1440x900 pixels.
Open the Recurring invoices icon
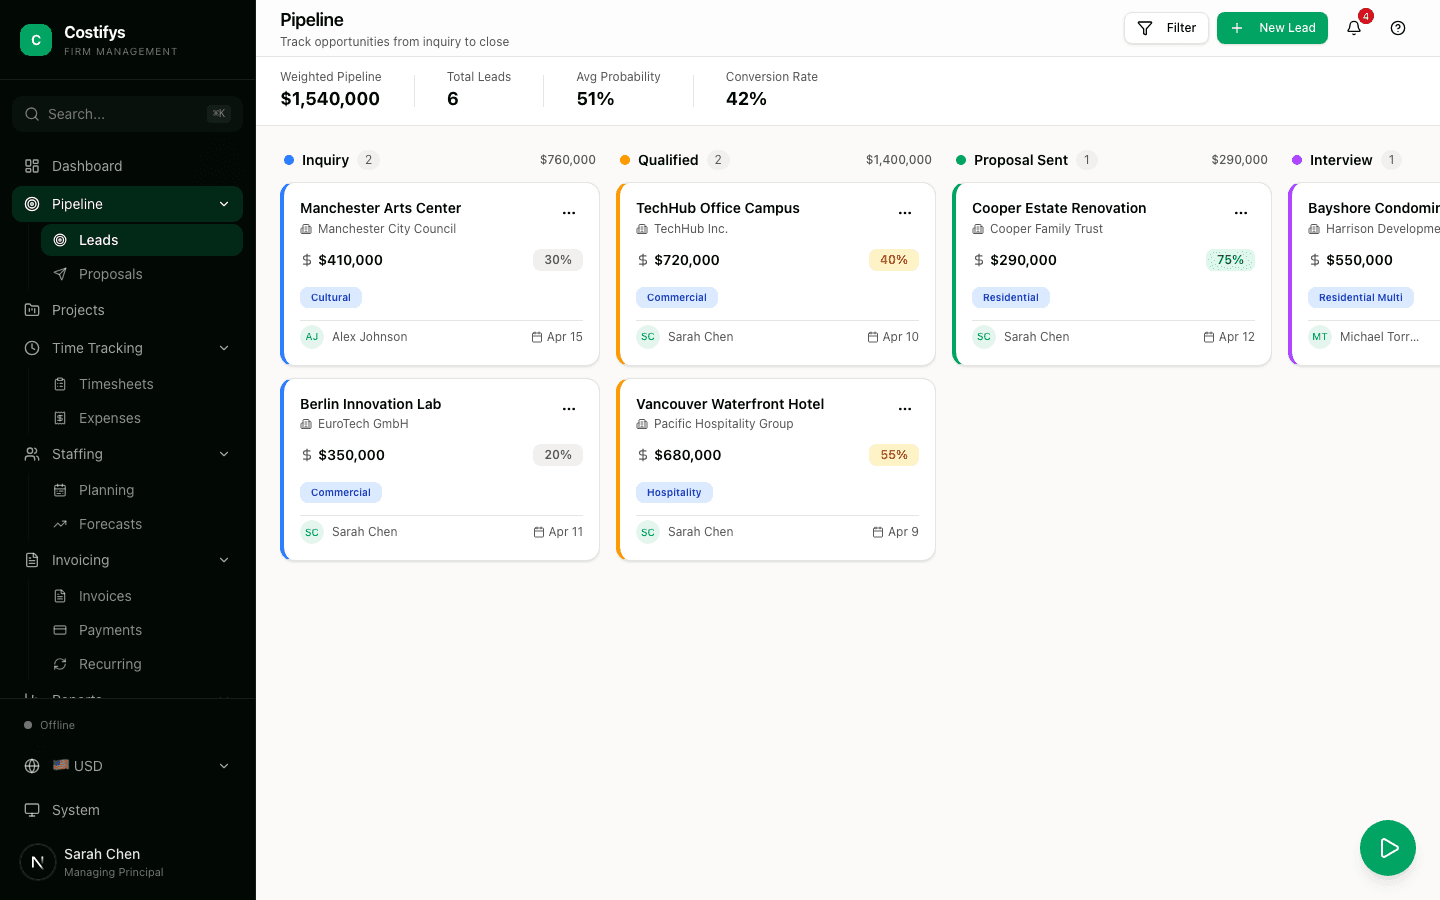[x=62, y=664]
